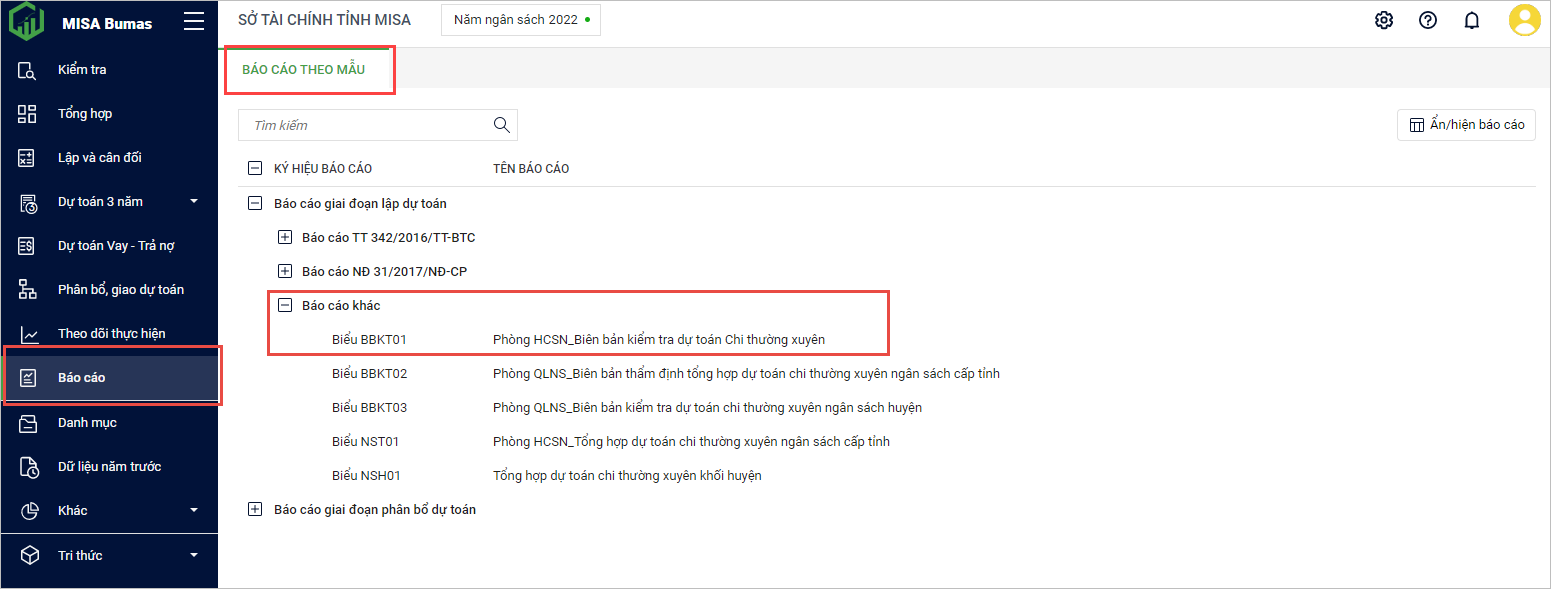Expand Báo cáo NĐ 31/2017/NĐ-CP
The width and height of the screenshot is (1552, 590).
pyautogui.click(x=285, y=272)
